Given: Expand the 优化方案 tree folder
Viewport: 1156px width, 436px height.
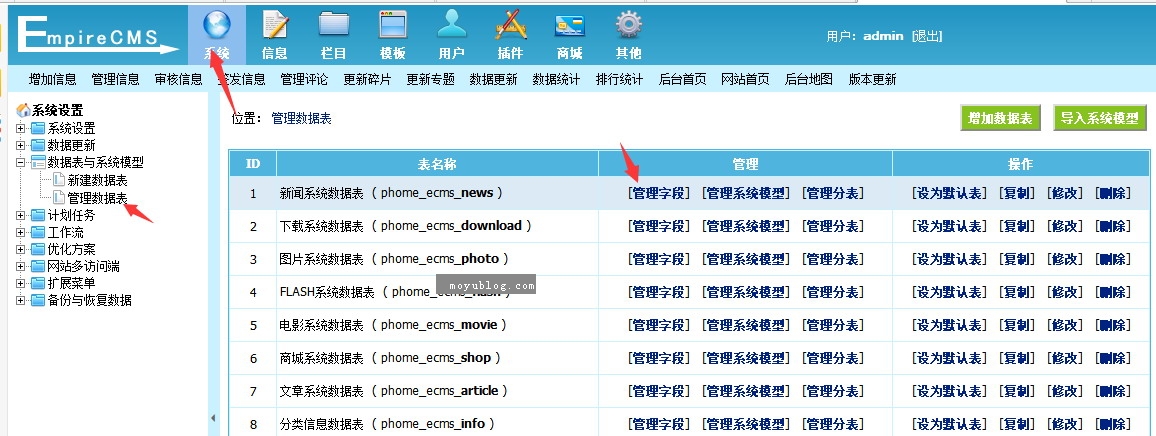Looking at the screenshot, I should tap(21, 249).
